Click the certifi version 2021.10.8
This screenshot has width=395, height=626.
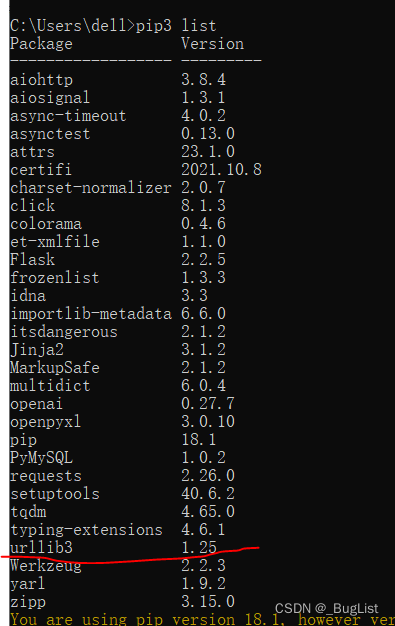(221, 170)
